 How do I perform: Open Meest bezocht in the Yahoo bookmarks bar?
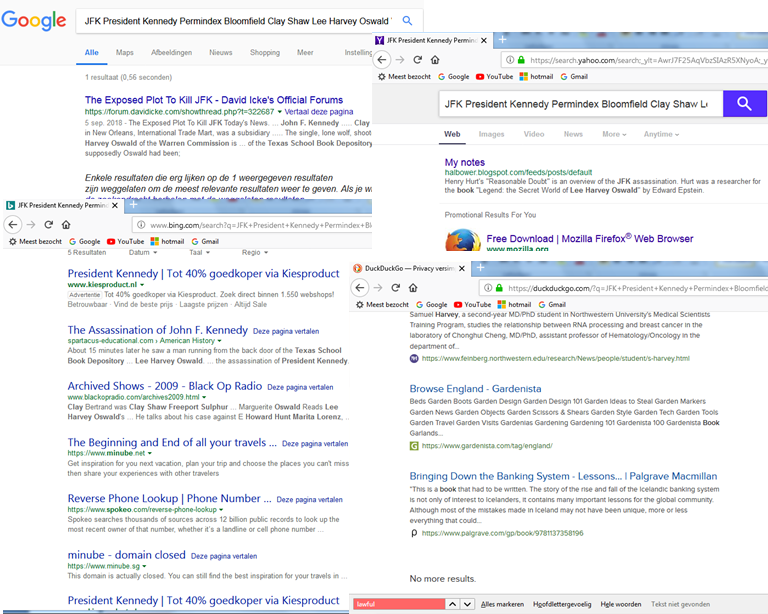tap(405, 76)
